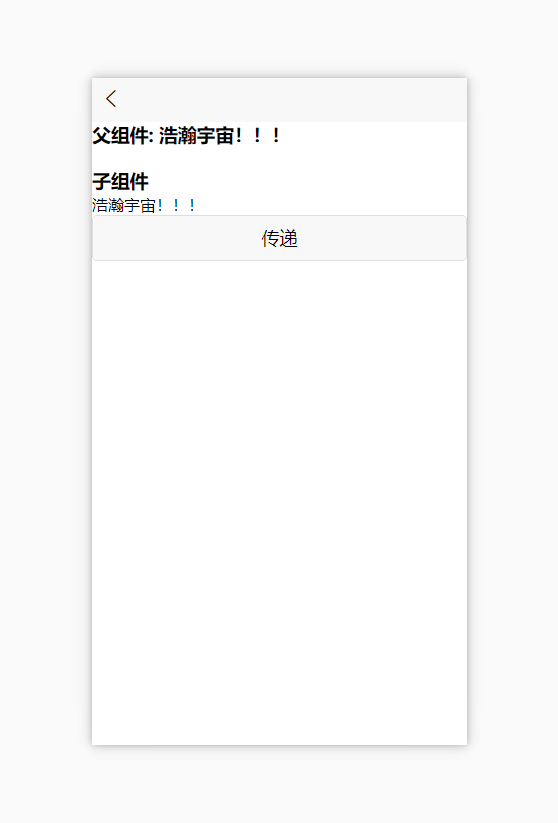The width and height of the screenshot is (558, 823).
Task: Click the right side of the top navigation bar
Action: click(420, 100)
